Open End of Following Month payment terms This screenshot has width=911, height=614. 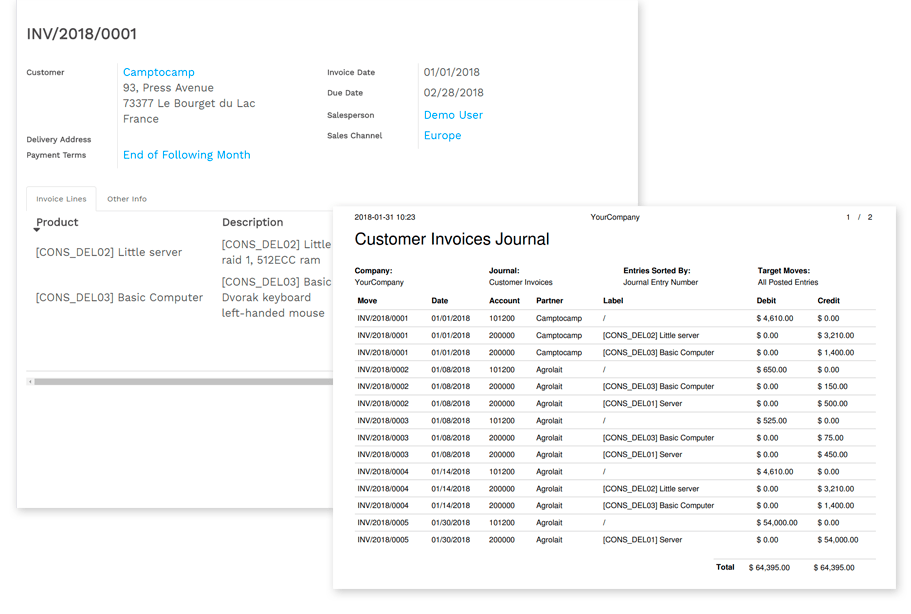tap(186, 155)
